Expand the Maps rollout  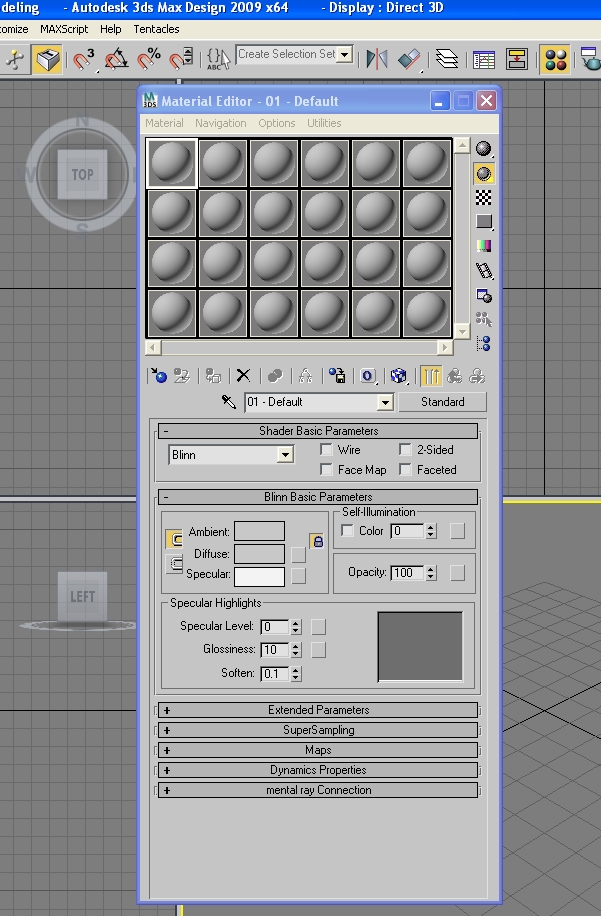tap(318, 750)
